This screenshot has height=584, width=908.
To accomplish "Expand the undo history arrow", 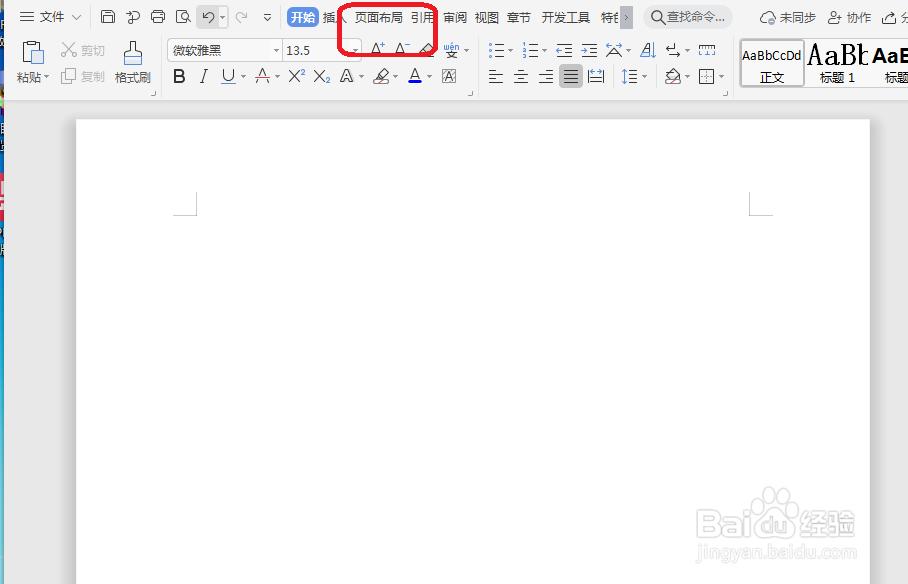I will click(x=222, y=17).
